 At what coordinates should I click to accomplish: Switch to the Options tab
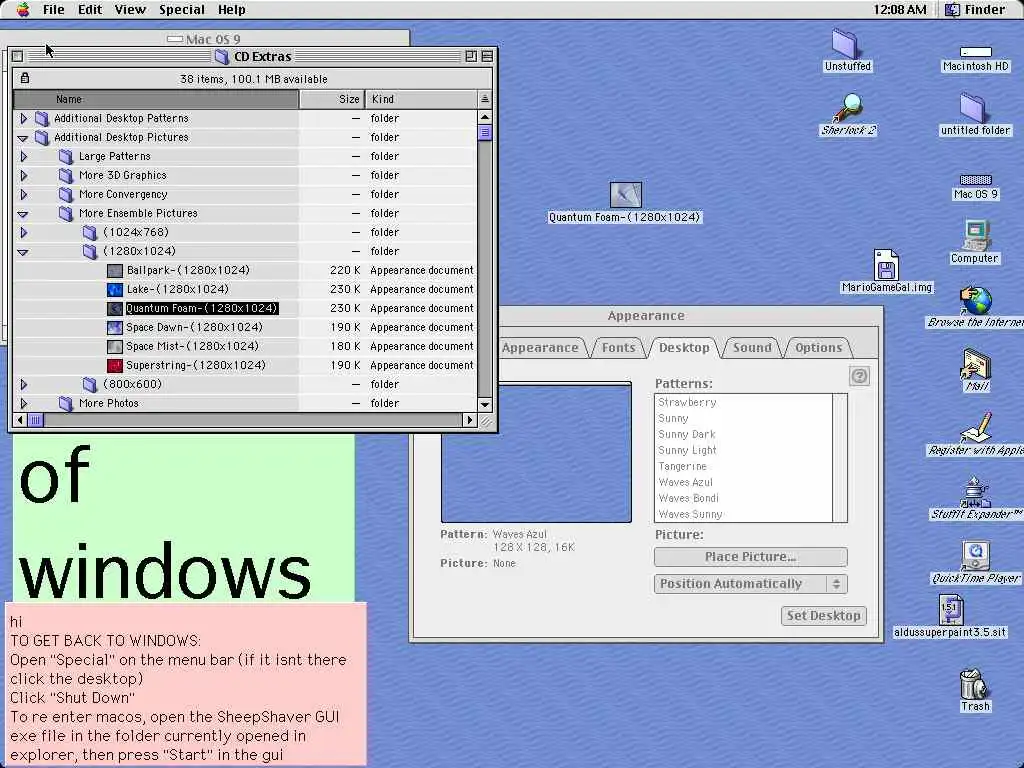click(818, 347)
